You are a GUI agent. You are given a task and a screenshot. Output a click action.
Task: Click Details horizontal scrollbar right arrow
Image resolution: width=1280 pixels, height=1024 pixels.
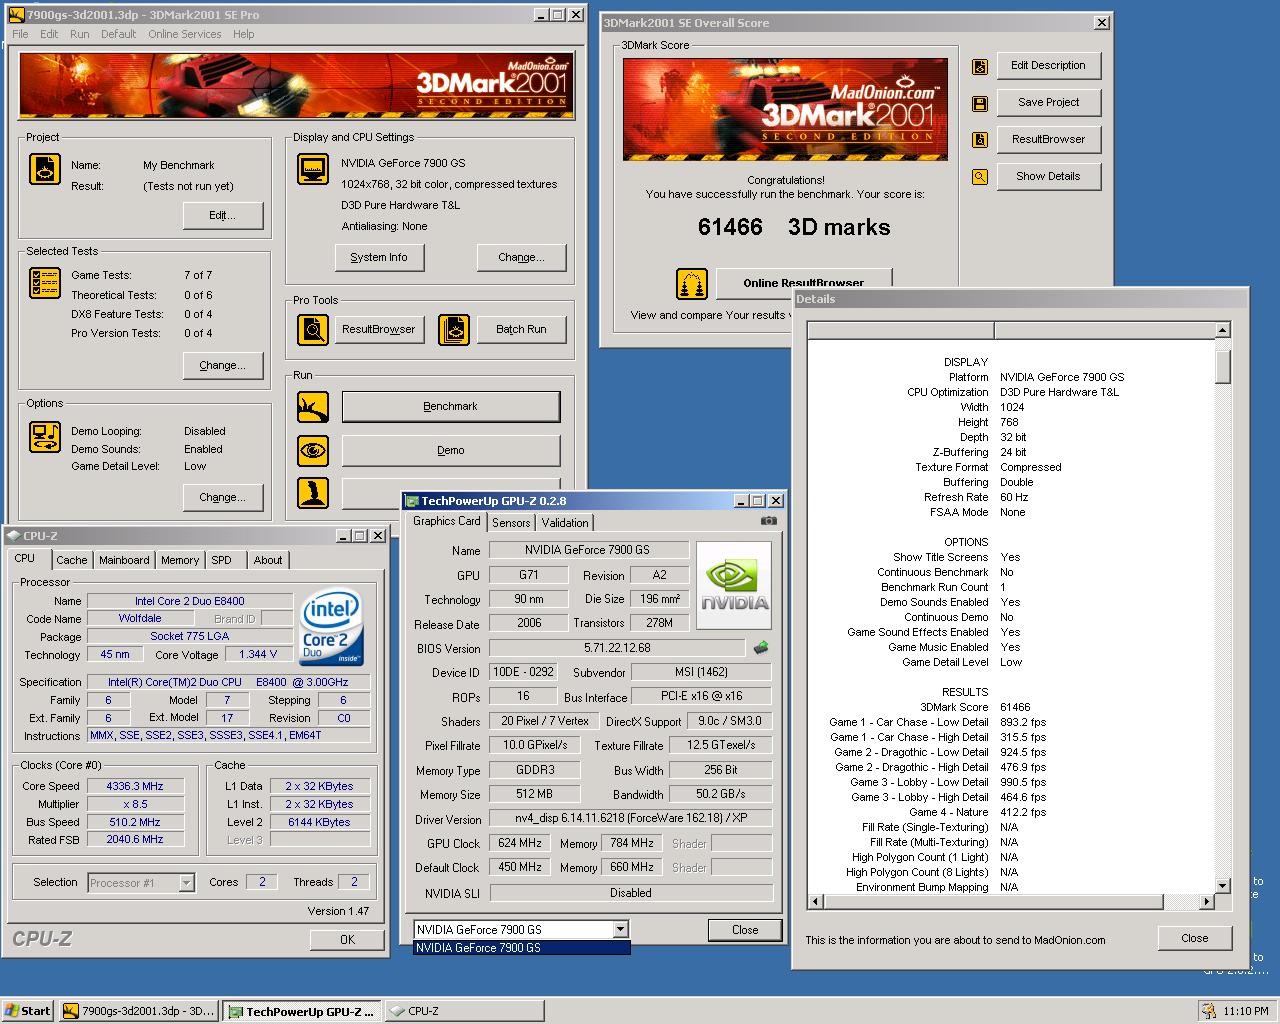1207,901
